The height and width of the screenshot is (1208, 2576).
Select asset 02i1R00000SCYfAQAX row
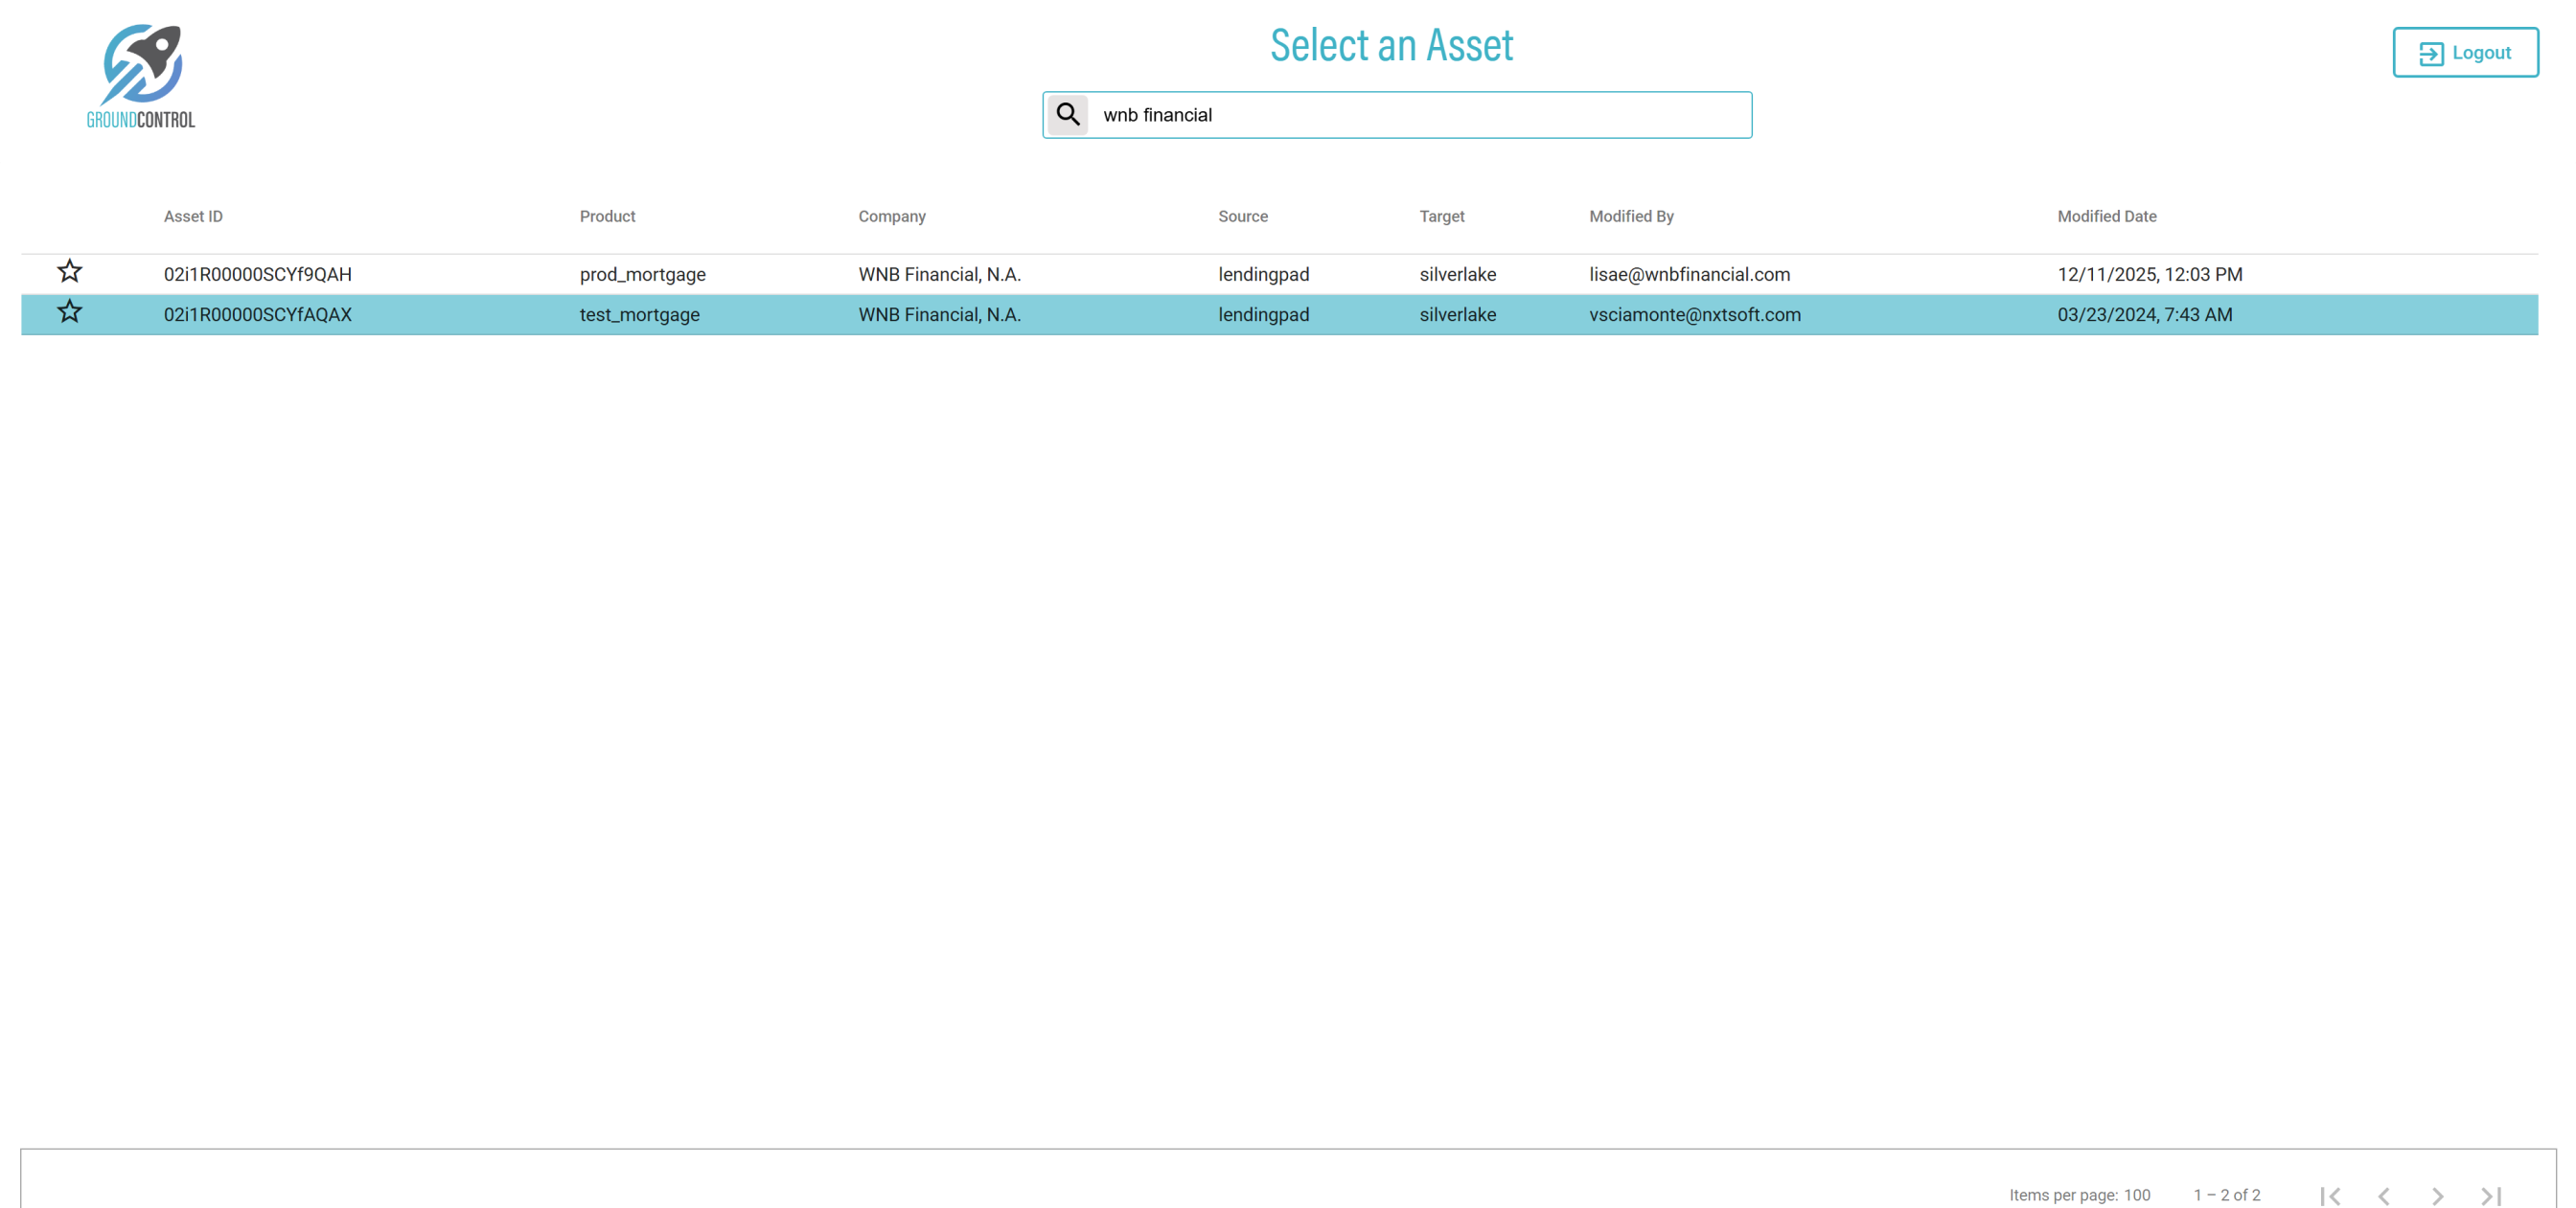point(257,314)
